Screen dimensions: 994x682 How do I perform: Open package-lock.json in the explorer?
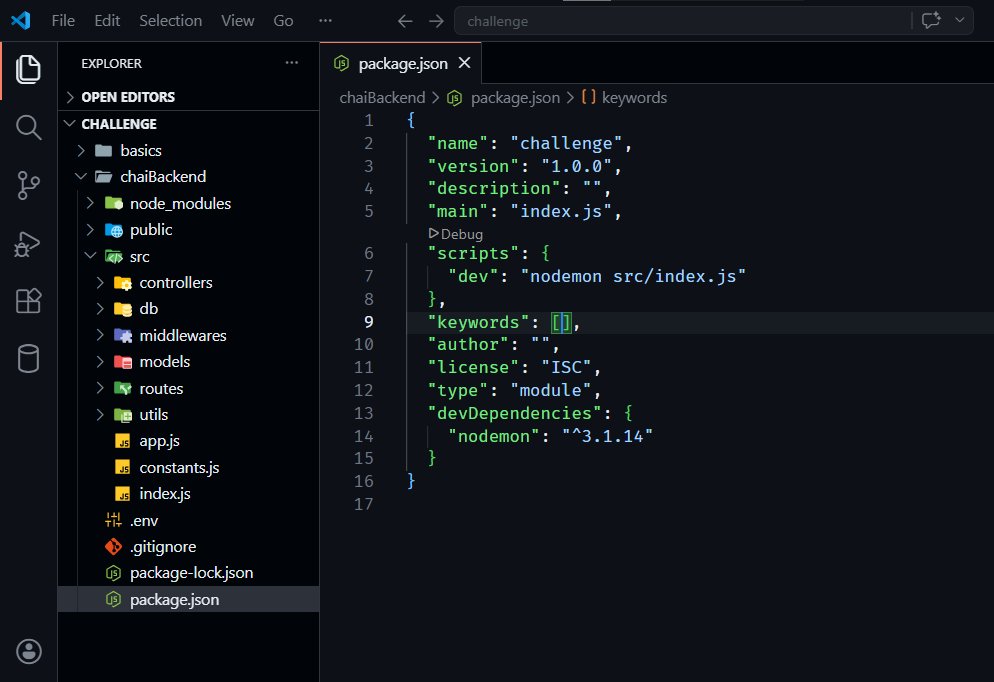(188, 573)
